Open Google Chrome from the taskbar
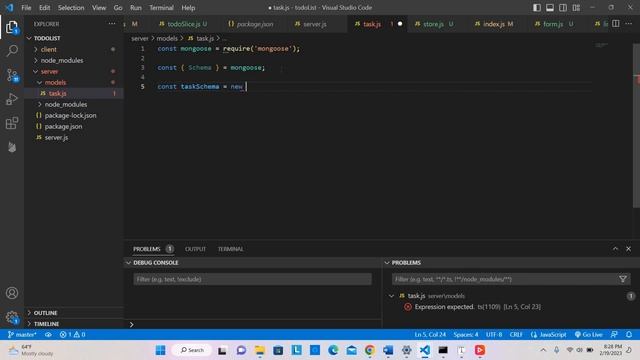Image resolution: width=640 pixels, height=360 pixels. 370,350
